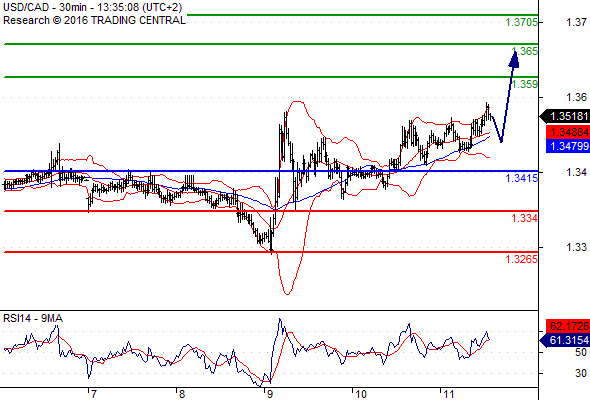Image resolution: width=590 pixels, height=400 pixels.
Task: Select date marker 8 on the time axis
Action: 182,394
